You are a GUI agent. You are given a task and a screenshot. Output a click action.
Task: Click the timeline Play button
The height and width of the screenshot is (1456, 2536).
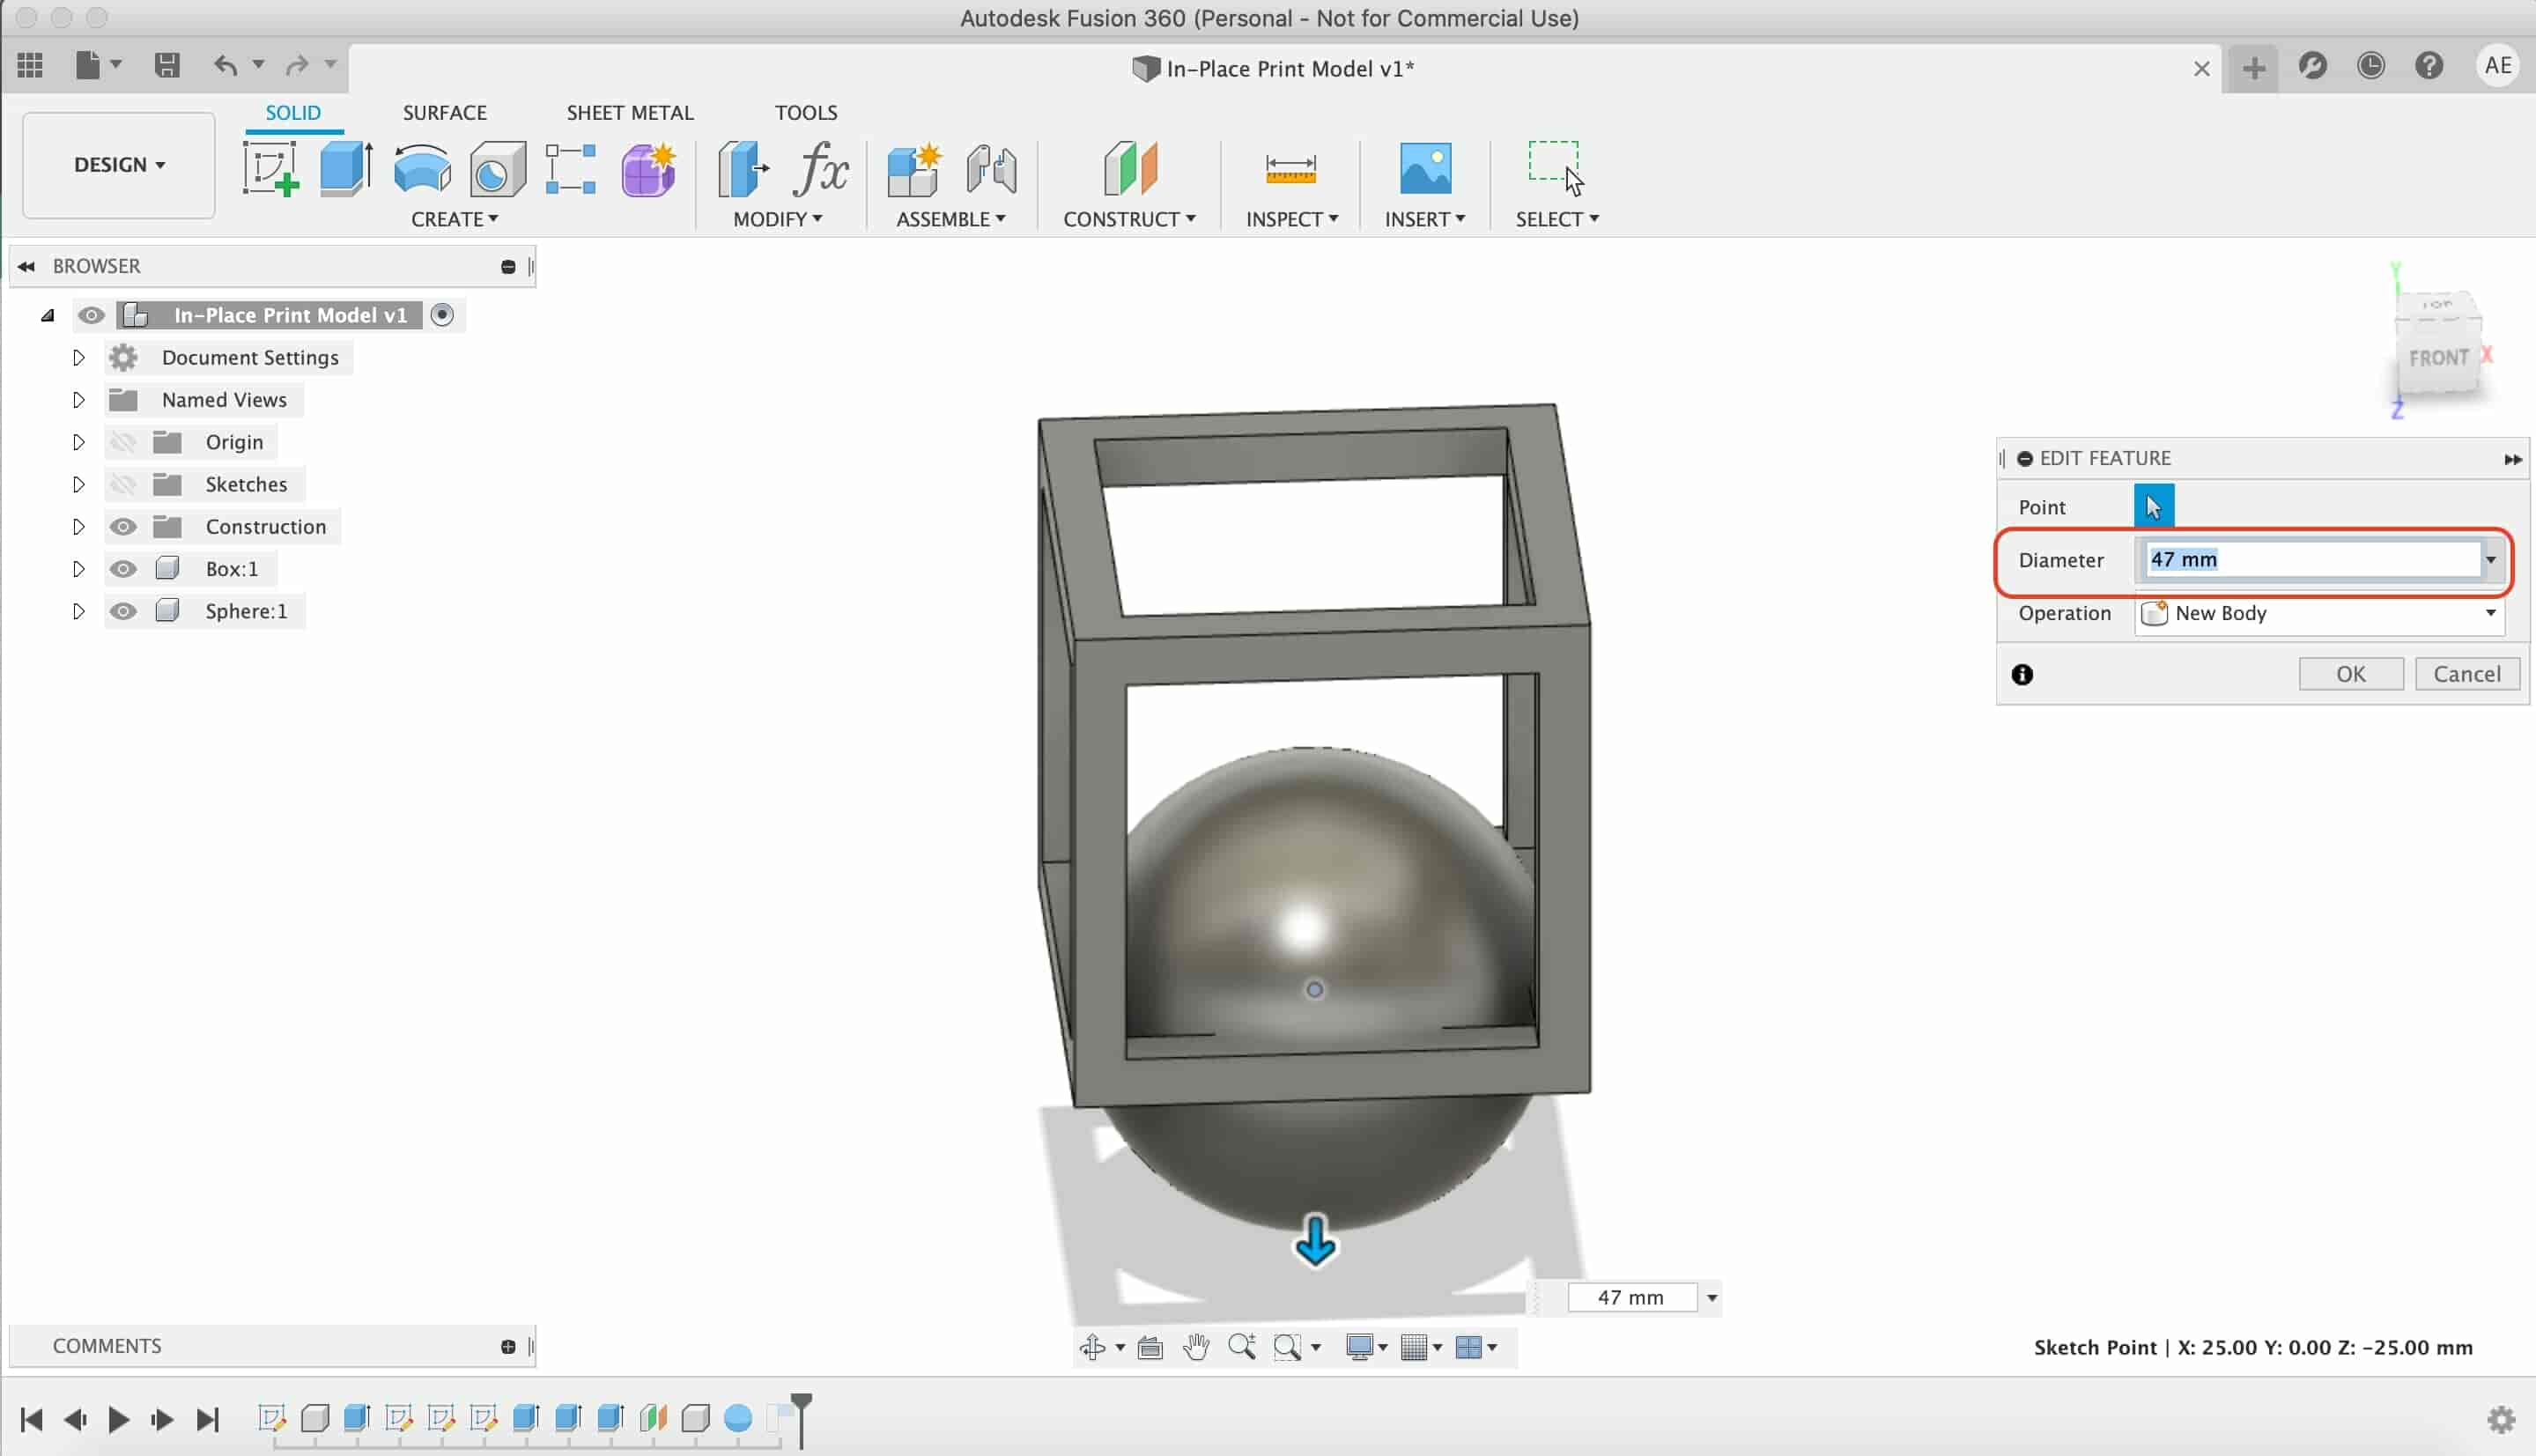(x=119, y=1419)
